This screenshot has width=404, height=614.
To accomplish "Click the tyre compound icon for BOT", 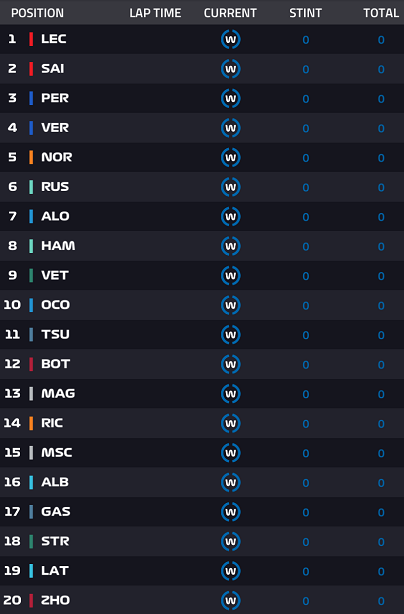I will click(x=231, y=364).
